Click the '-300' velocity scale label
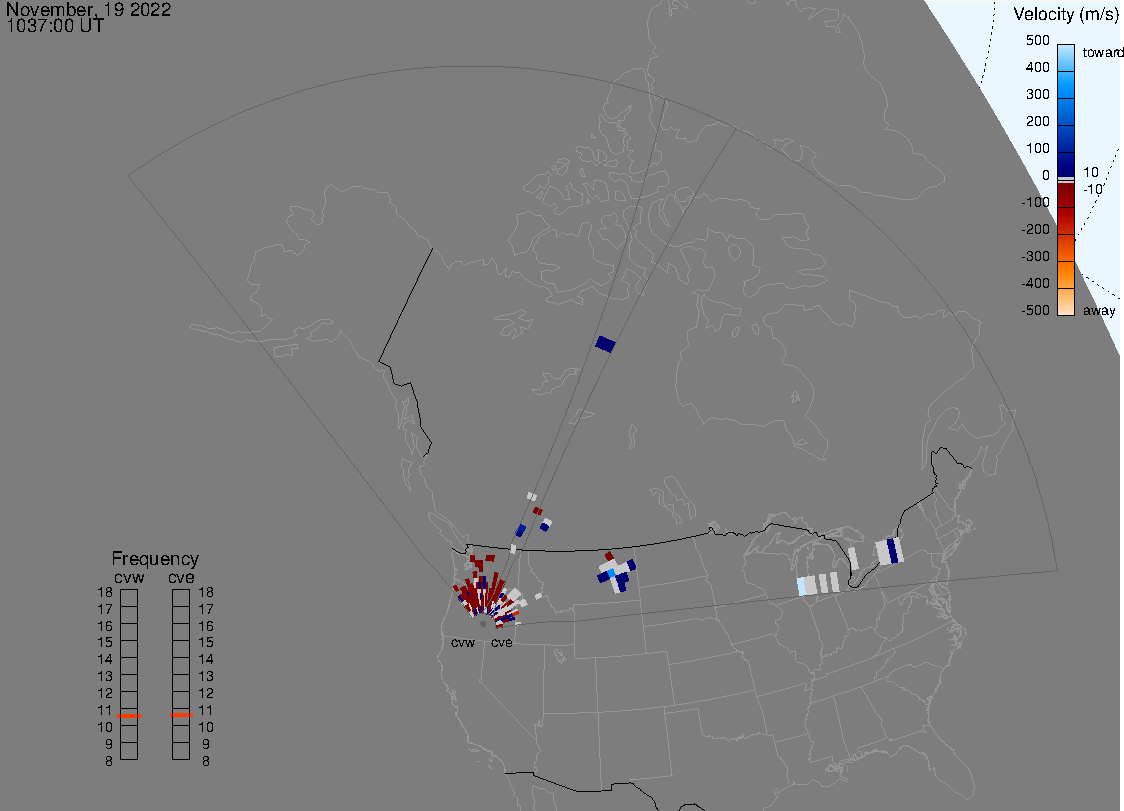The height and width of the screenshot is (811, 1124). coord(1035,257)
